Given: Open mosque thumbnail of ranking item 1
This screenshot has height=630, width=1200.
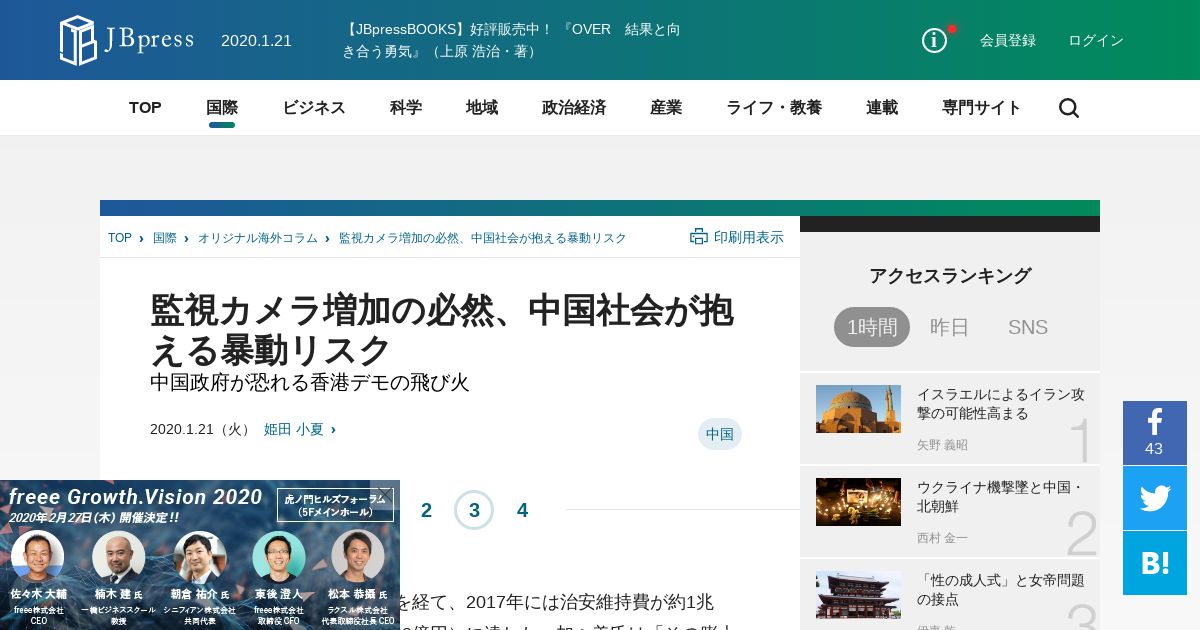Looking at the screenshot, I should [858, 409].
